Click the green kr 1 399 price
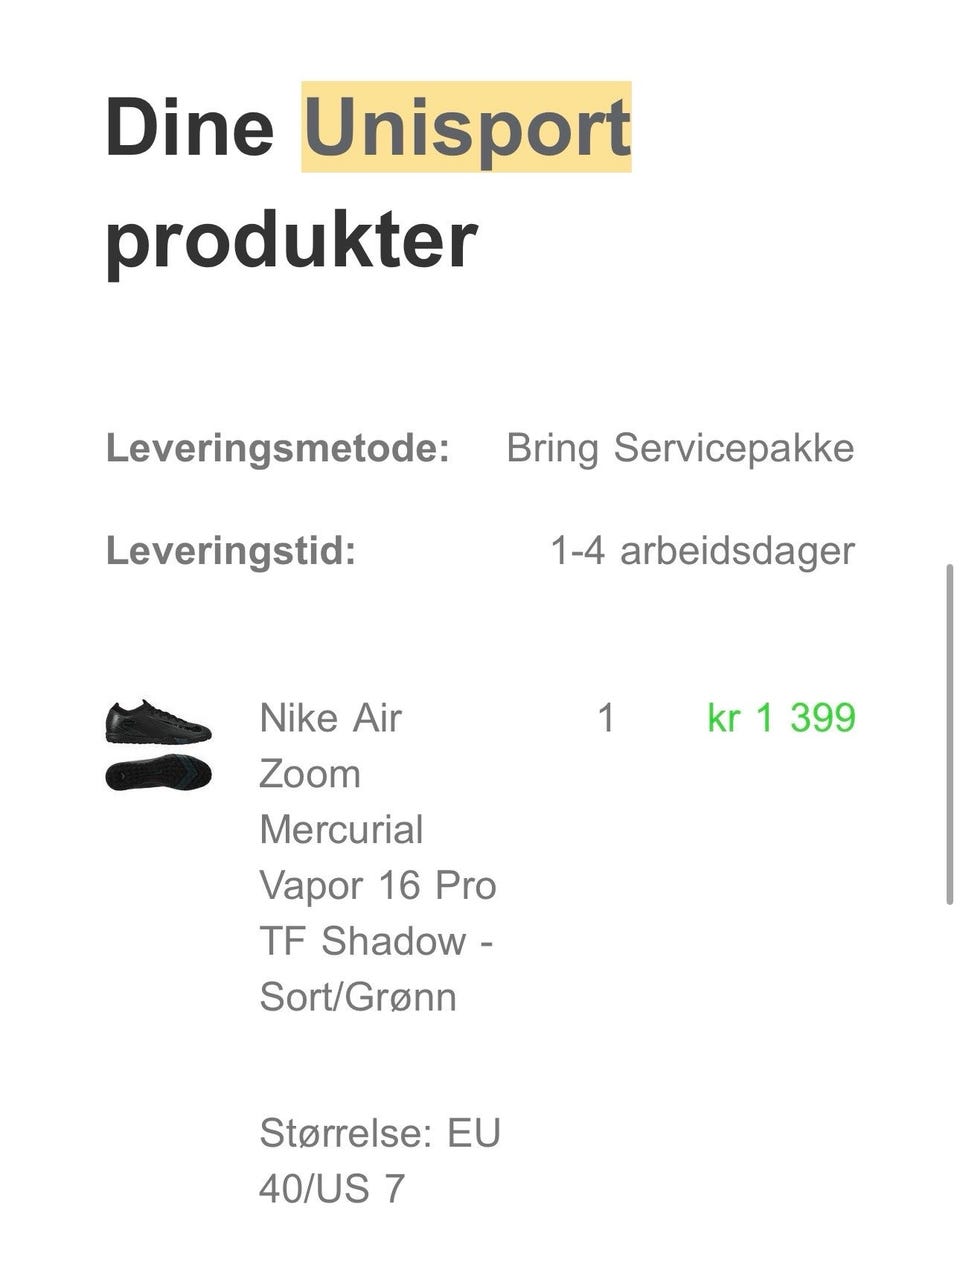Image resolution: width=960 pixels, height=1268 pixels. 781,718
